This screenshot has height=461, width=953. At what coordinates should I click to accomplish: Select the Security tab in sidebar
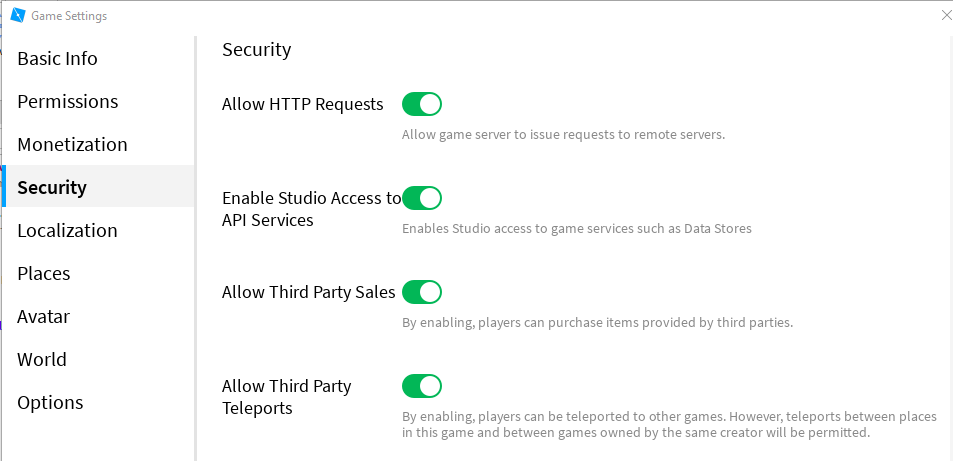pos(52,187)
